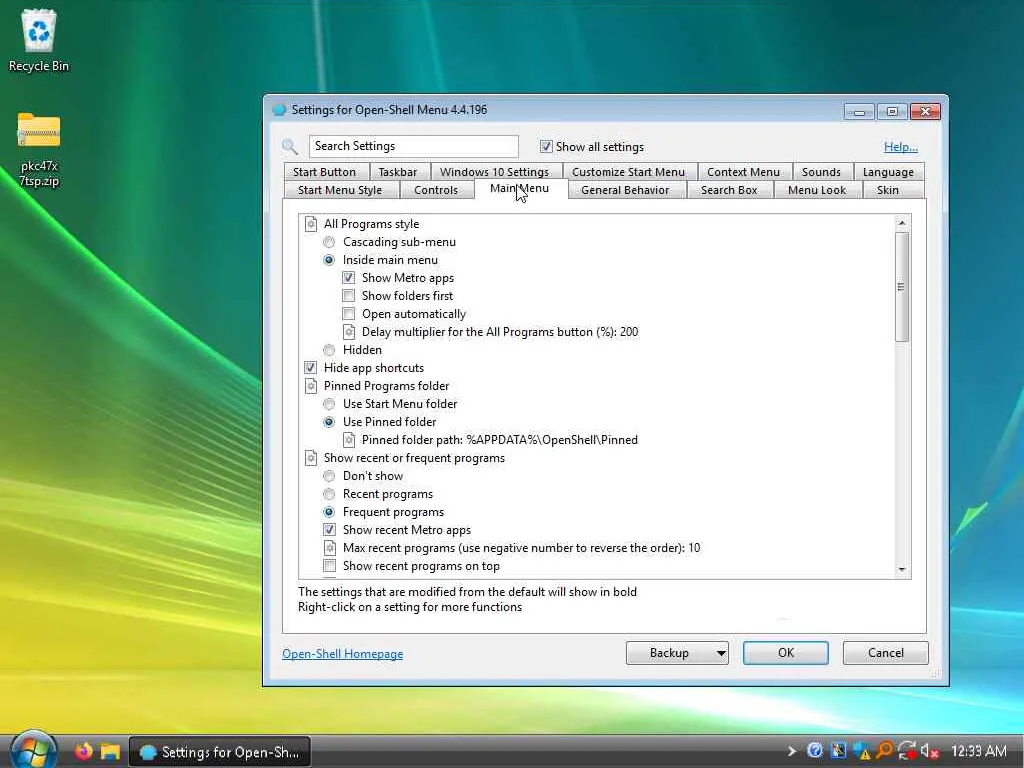Image resolution: width=1024 pixels, height=768 pixels.
Task: Click the Delay multiplier setting icon
Action: (349, 332)
